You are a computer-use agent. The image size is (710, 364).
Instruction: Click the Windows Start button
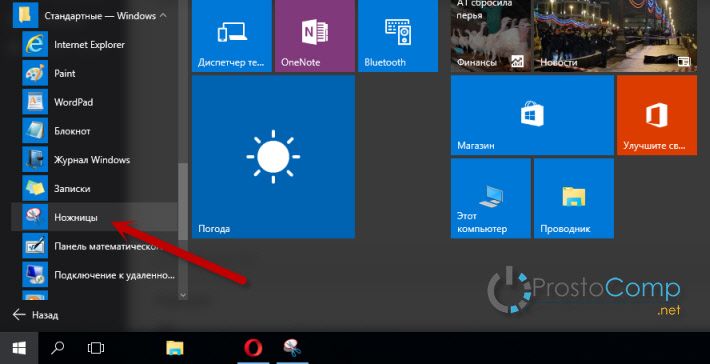click(19, 348)
